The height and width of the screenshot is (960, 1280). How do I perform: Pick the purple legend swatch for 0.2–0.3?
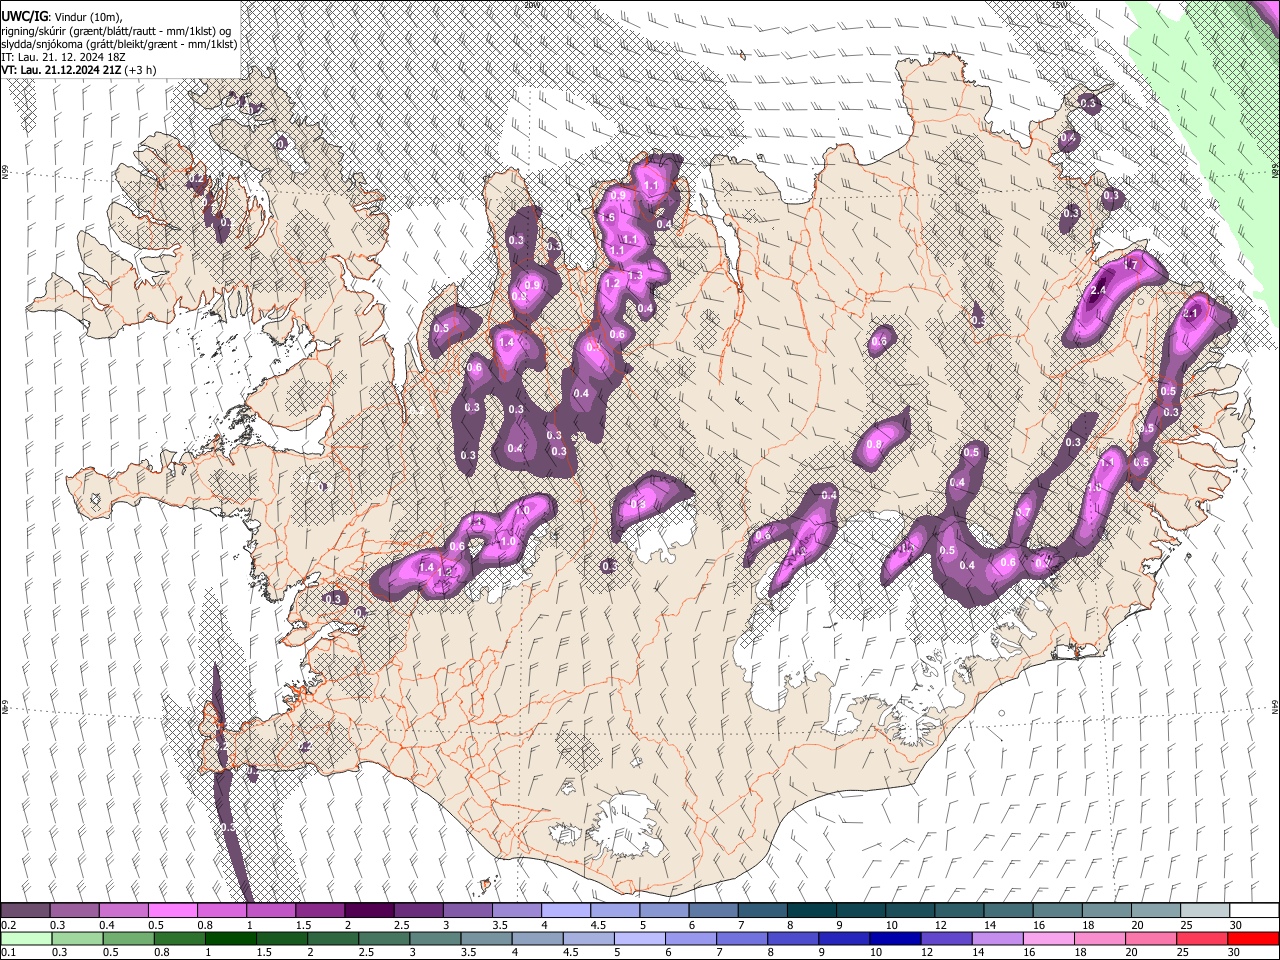point(25,911)
